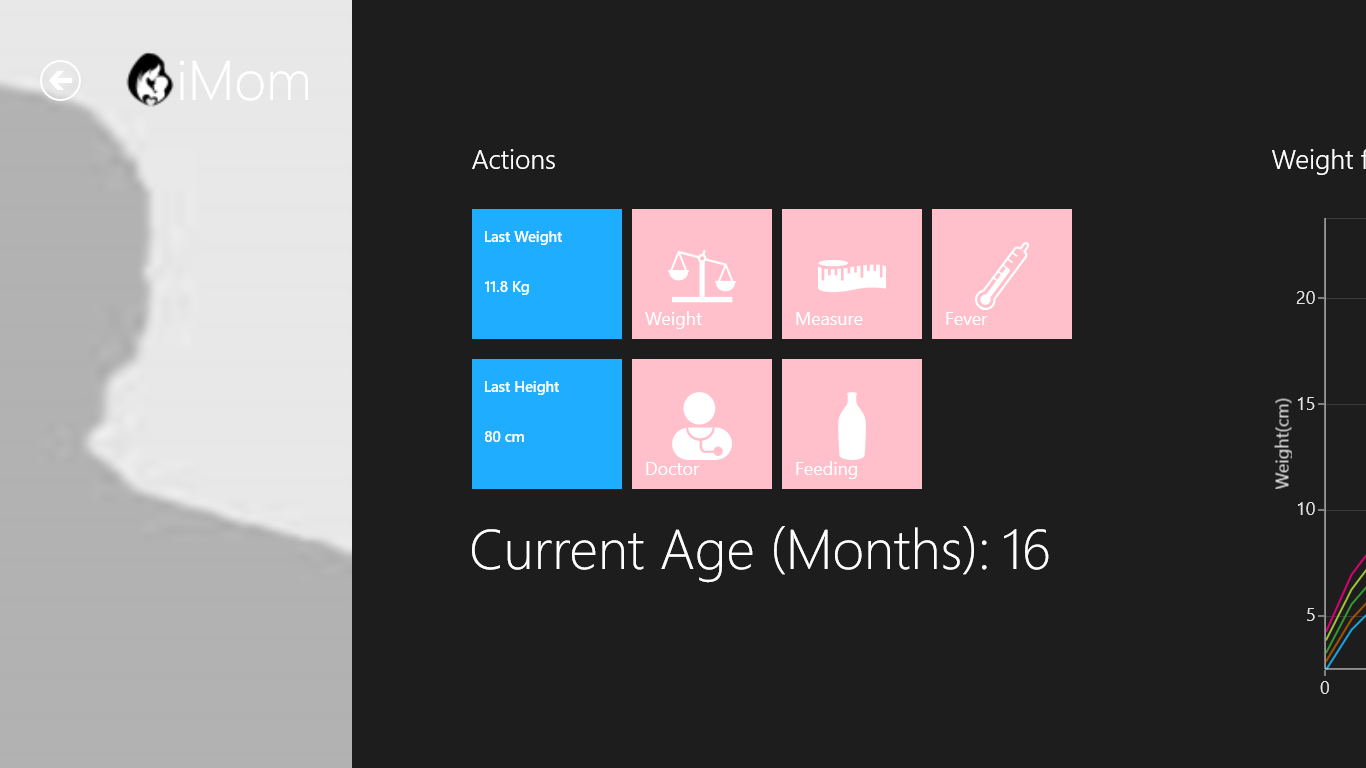Click the Current Age (Months) text
1366x768 pixels.
pyautogui.click(x=759, y=550)
